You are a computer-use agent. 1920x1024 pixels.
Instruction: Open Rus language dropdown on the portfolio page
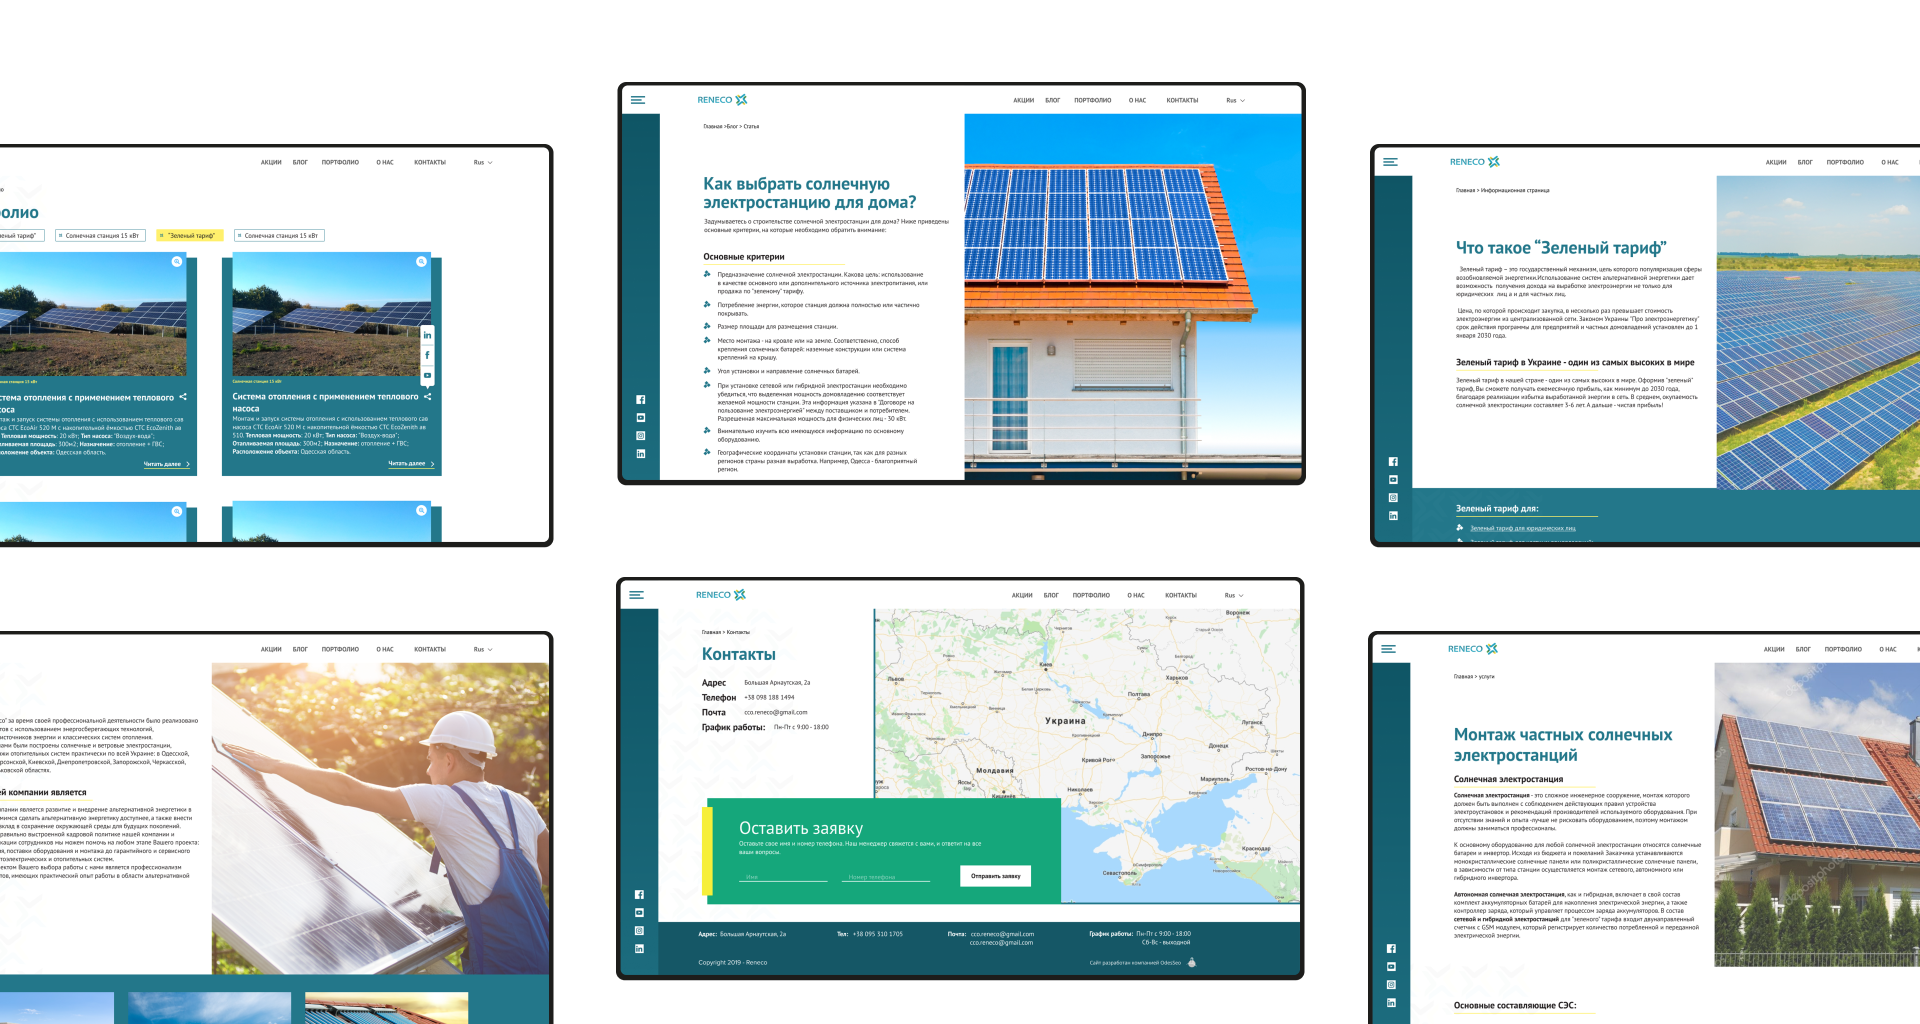[483, 163]
